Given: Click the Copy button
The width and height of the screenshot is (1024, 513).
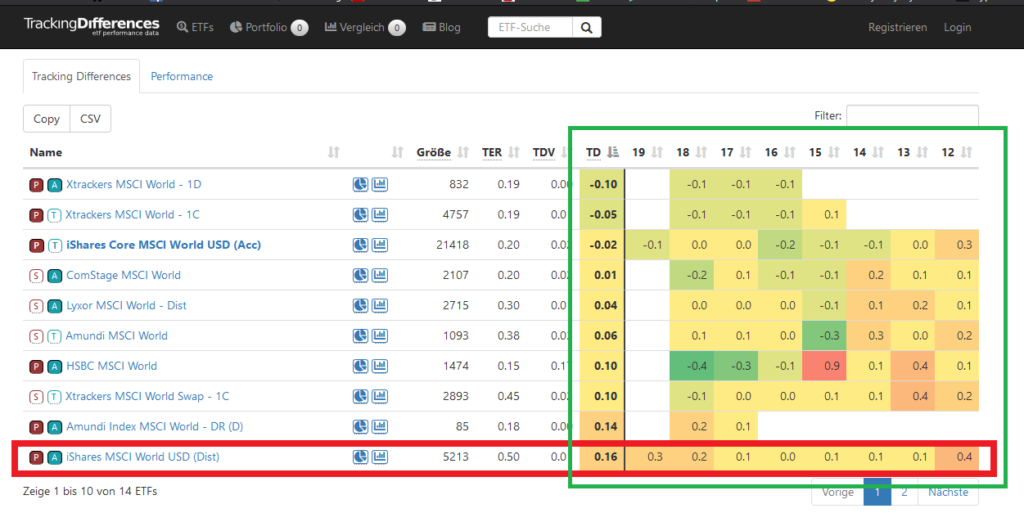Looking at the screenshot, I should point(46,119).
